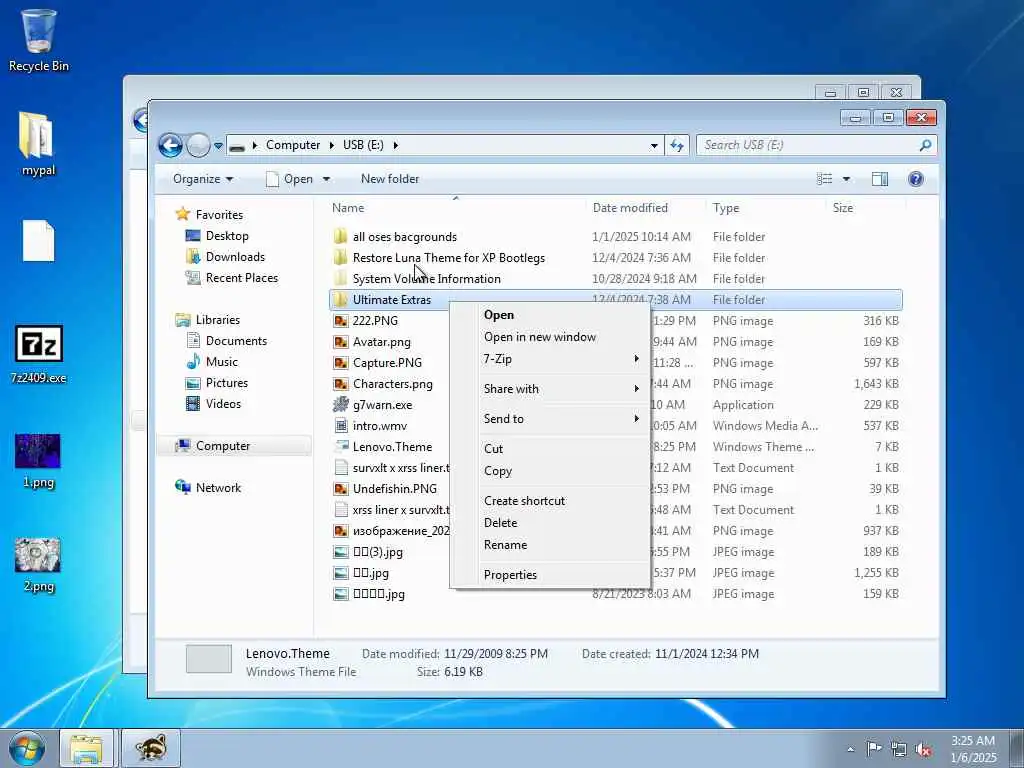This screenshot has height=768, width=1024.
Task: Click the Computer breadcrumb segment
Action: pyautogui.click(x=293, y=145)
